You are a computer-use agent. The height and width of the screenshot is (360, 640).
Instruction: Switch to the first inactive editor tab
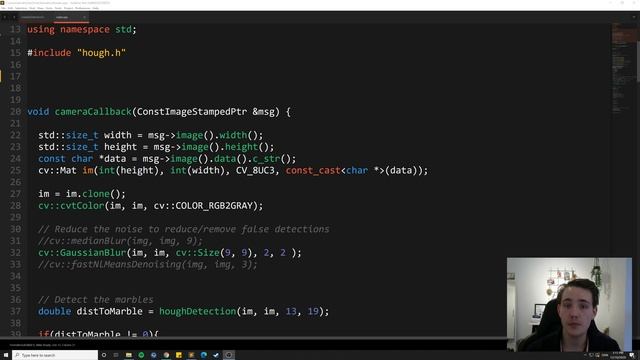33,17
